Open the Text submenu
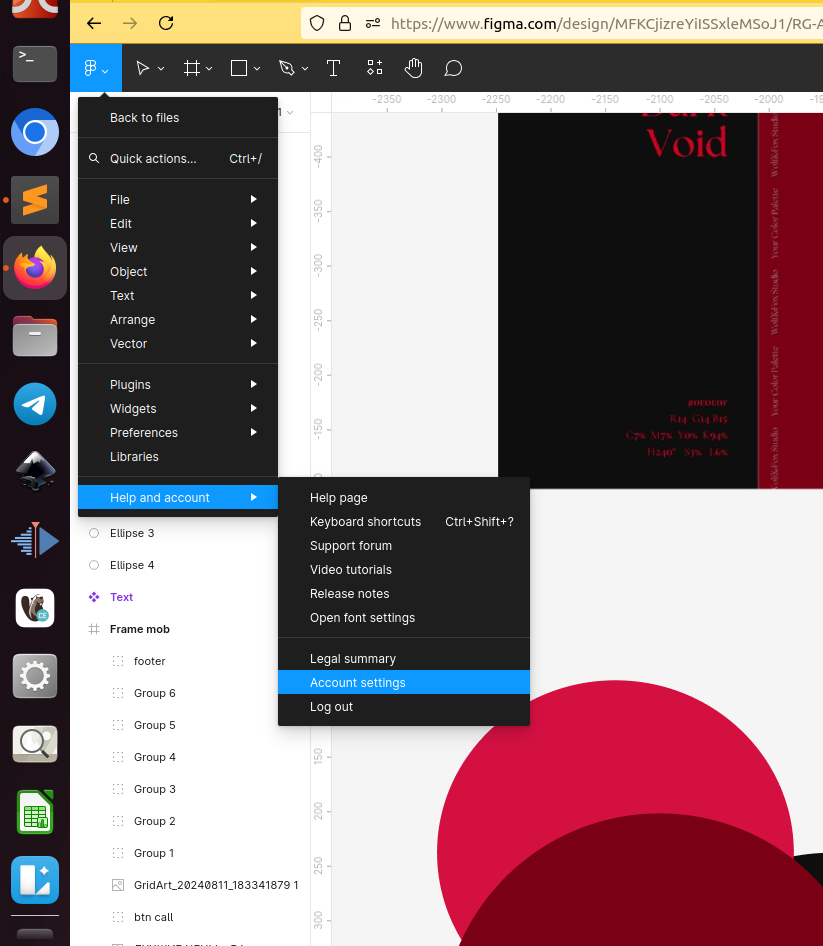The image size is (823, 946). [178, 296]
